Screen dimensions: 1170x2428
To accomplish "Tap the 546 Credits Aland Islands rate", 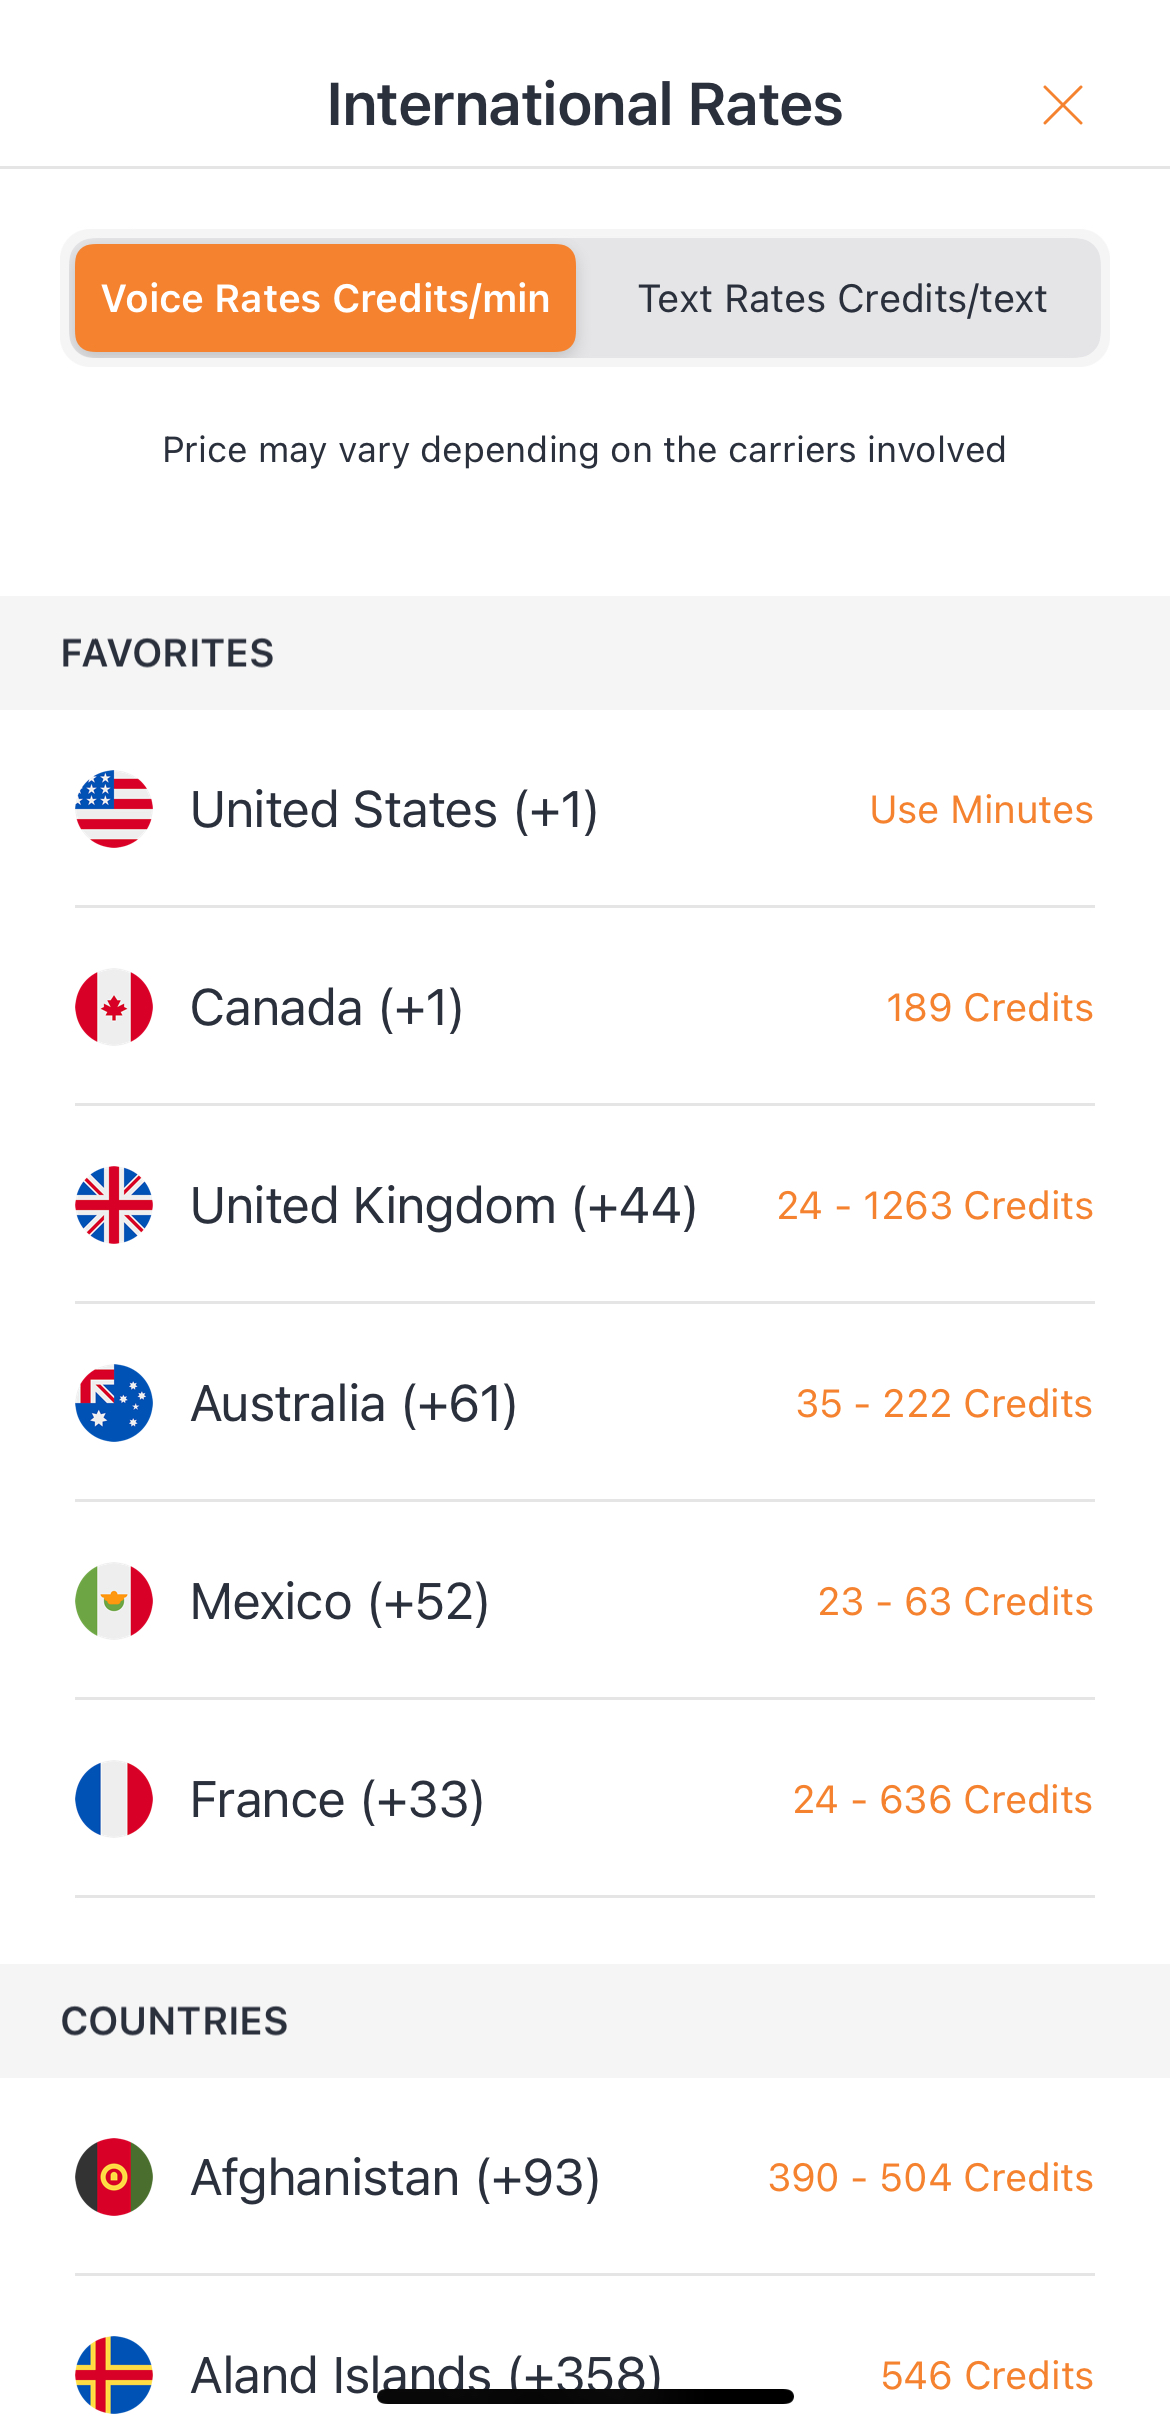I will click(986, 2375).
